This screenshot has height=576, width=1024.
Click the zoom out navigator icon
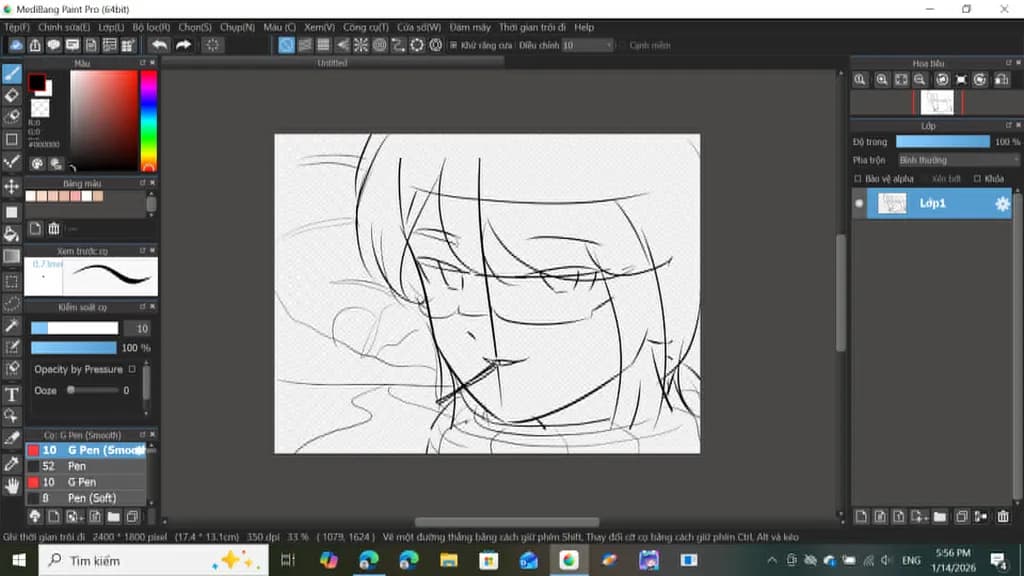pos(920,80)
